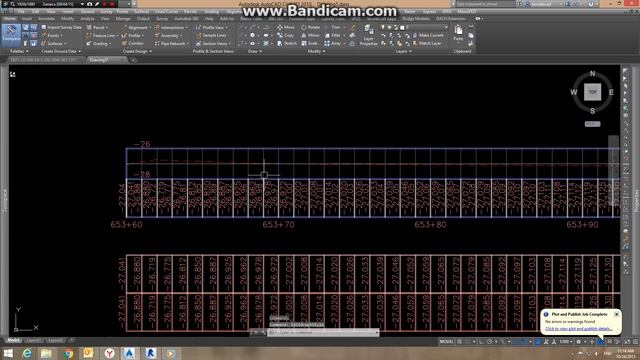
Task: Open the Feature Line dropdown
Action: [x=102, y=36]
